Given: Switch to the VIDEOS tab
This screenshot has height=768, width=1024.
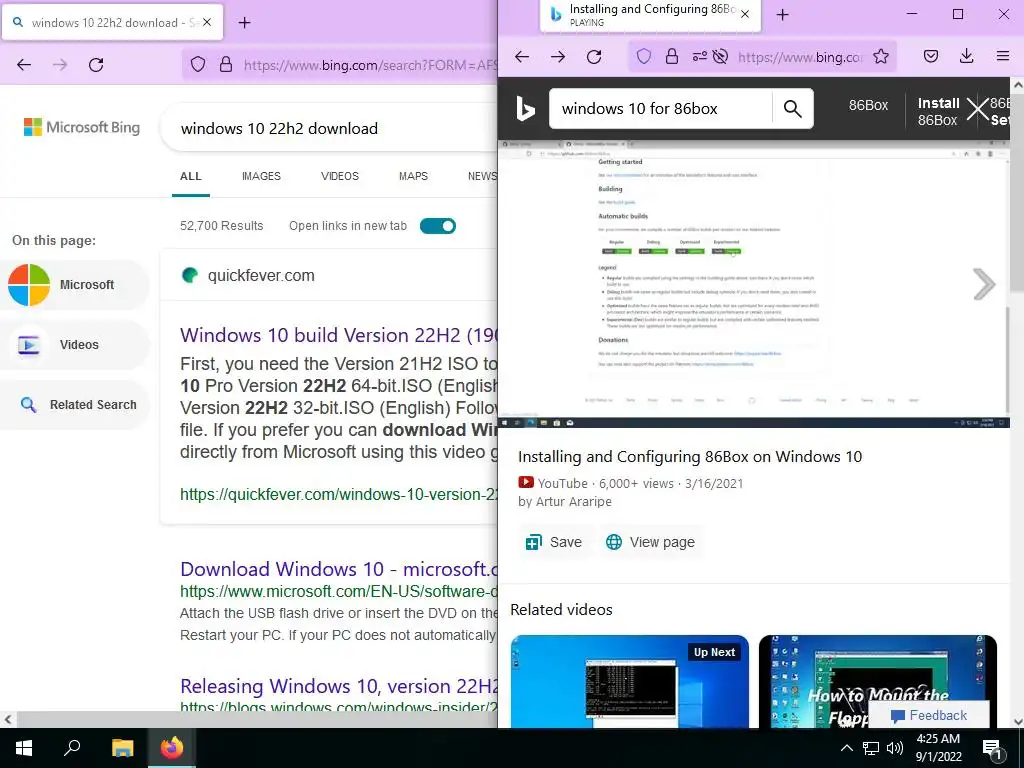Looking at the screenshot, I should (340, 176).
